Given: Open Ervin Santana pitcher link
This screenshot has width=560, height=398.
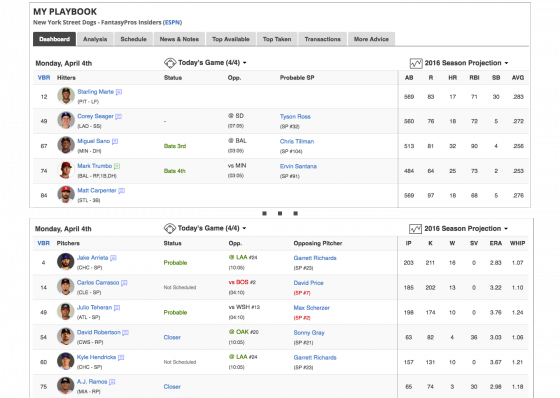Looking at the screenshot, I should (298, 166).
